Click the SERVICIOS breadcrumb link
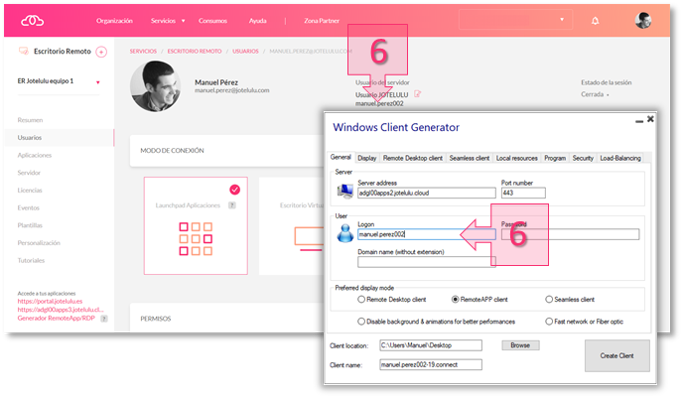The width and height of the screenshot is (683, 399). point(143,51)
